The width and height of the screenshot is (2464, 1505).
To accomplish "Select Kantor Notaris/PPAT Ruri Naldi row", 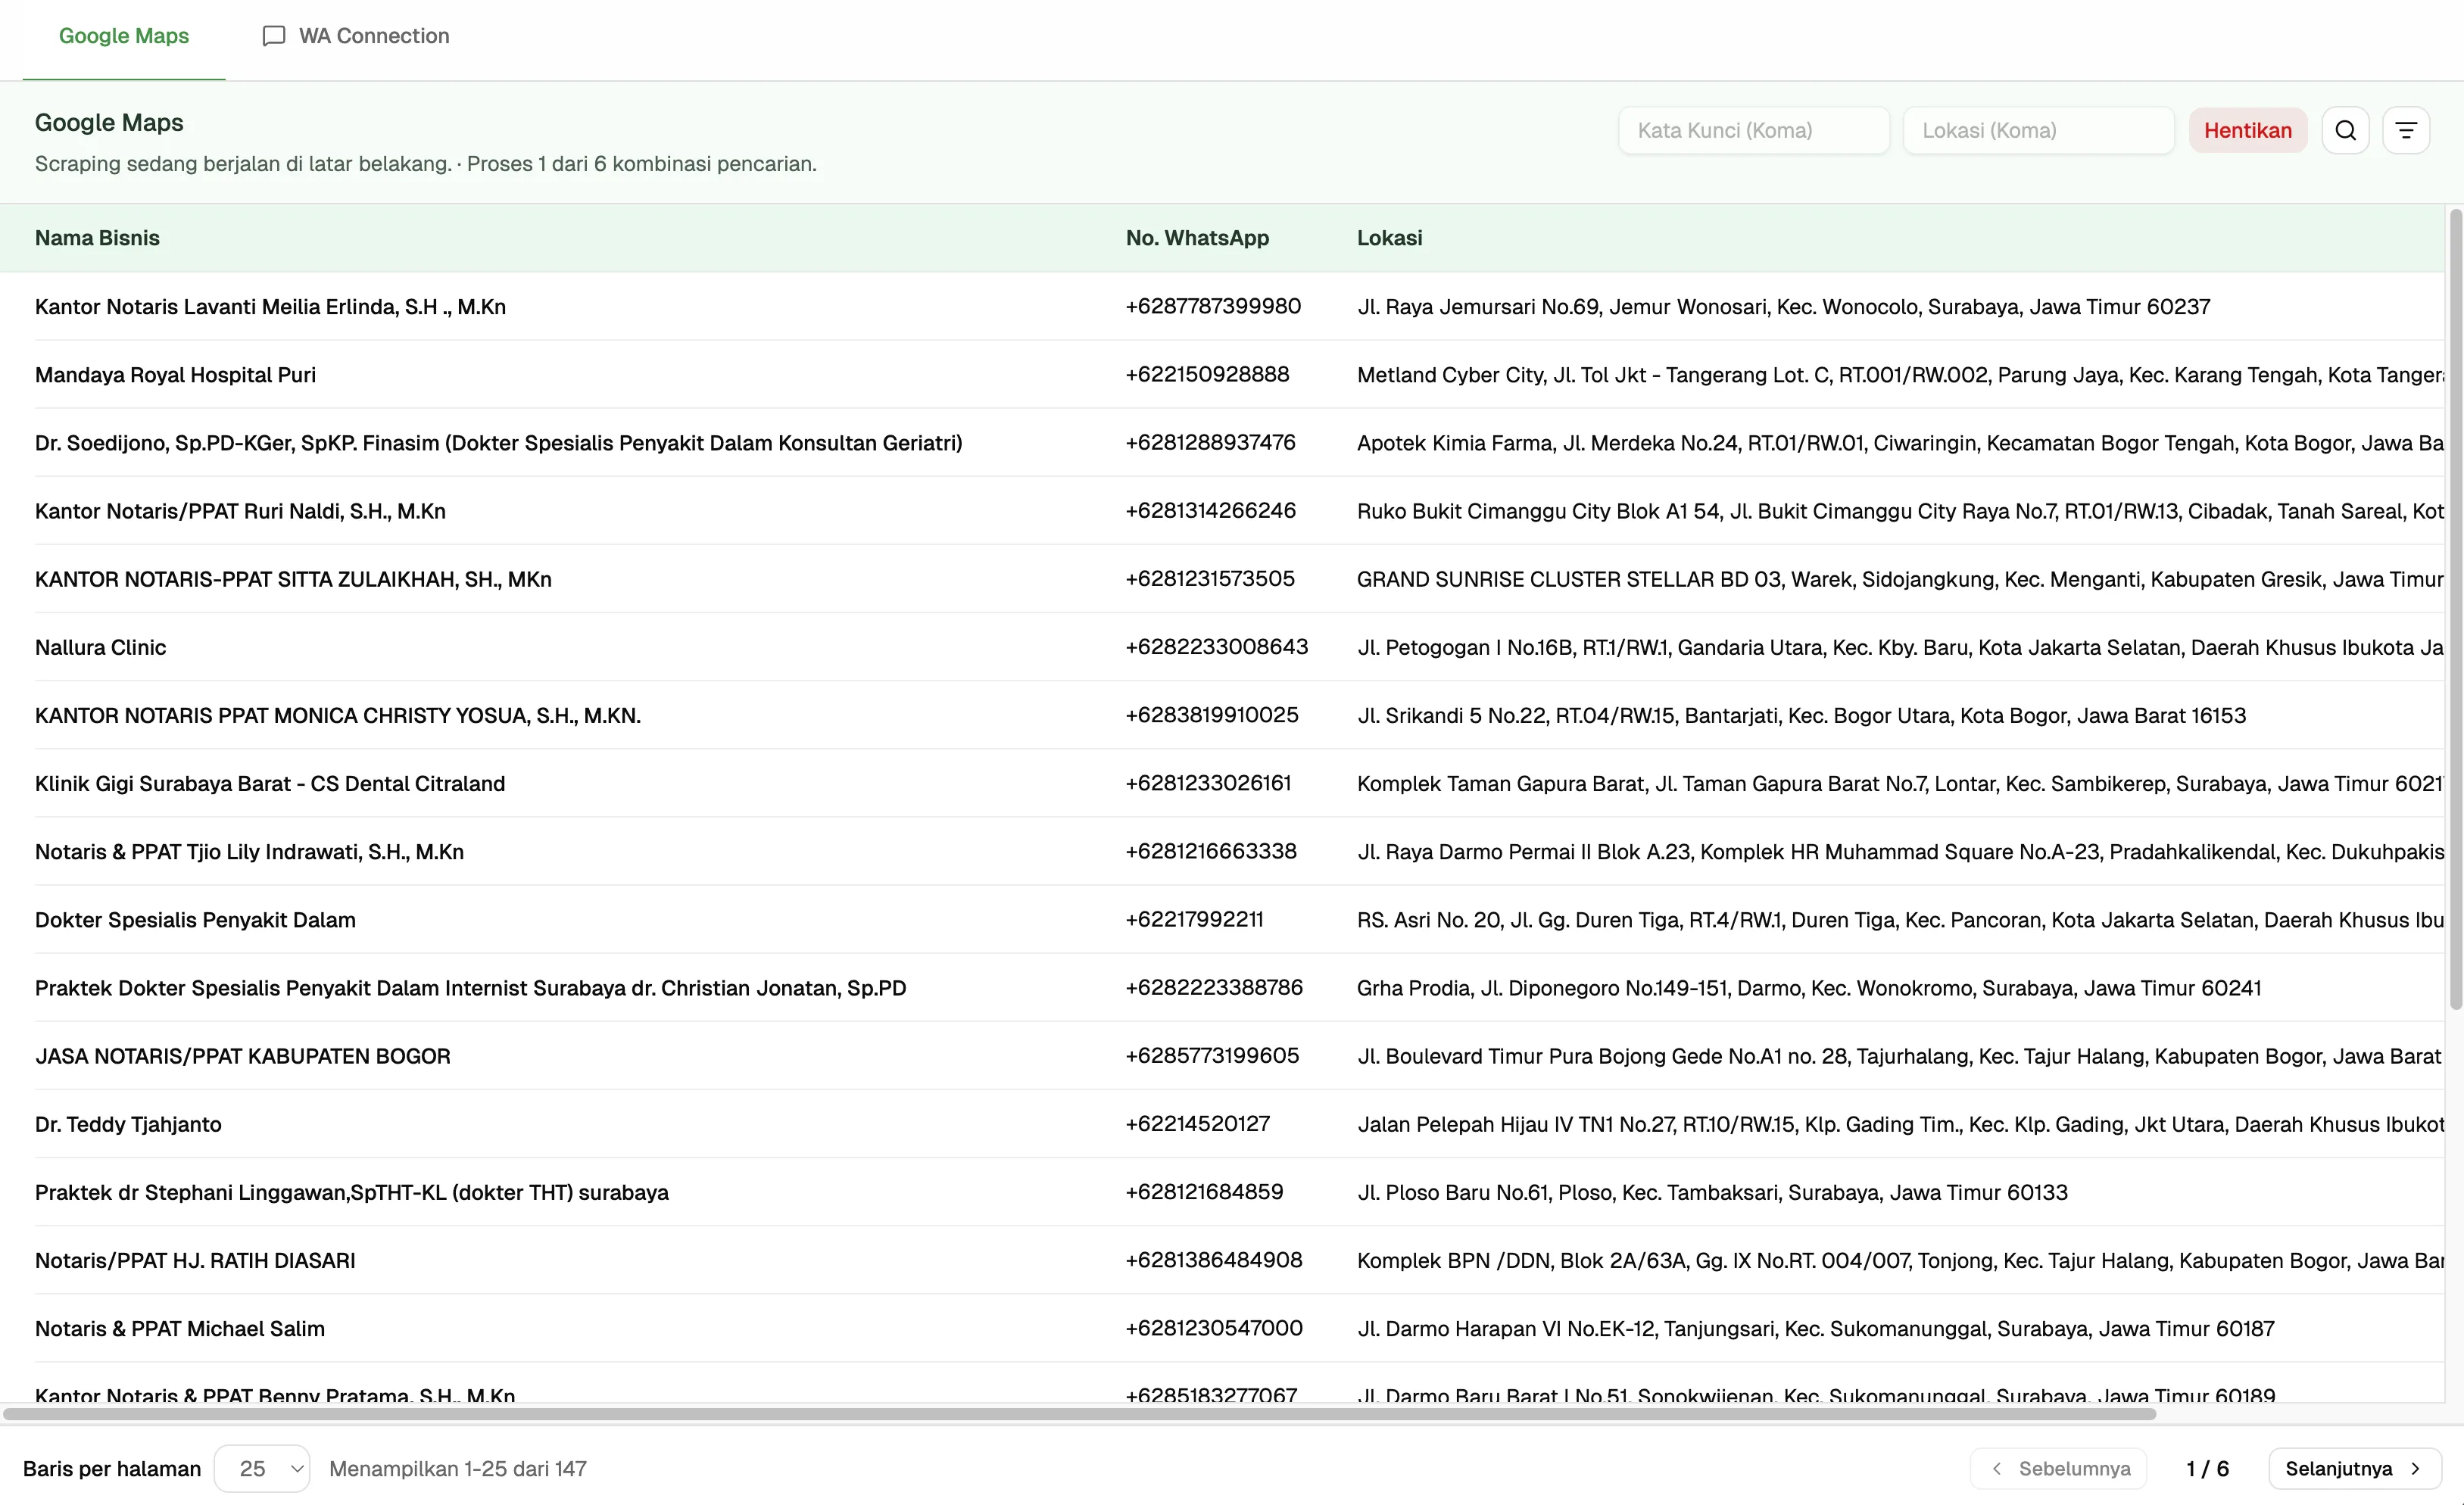I will [1222, 511].
